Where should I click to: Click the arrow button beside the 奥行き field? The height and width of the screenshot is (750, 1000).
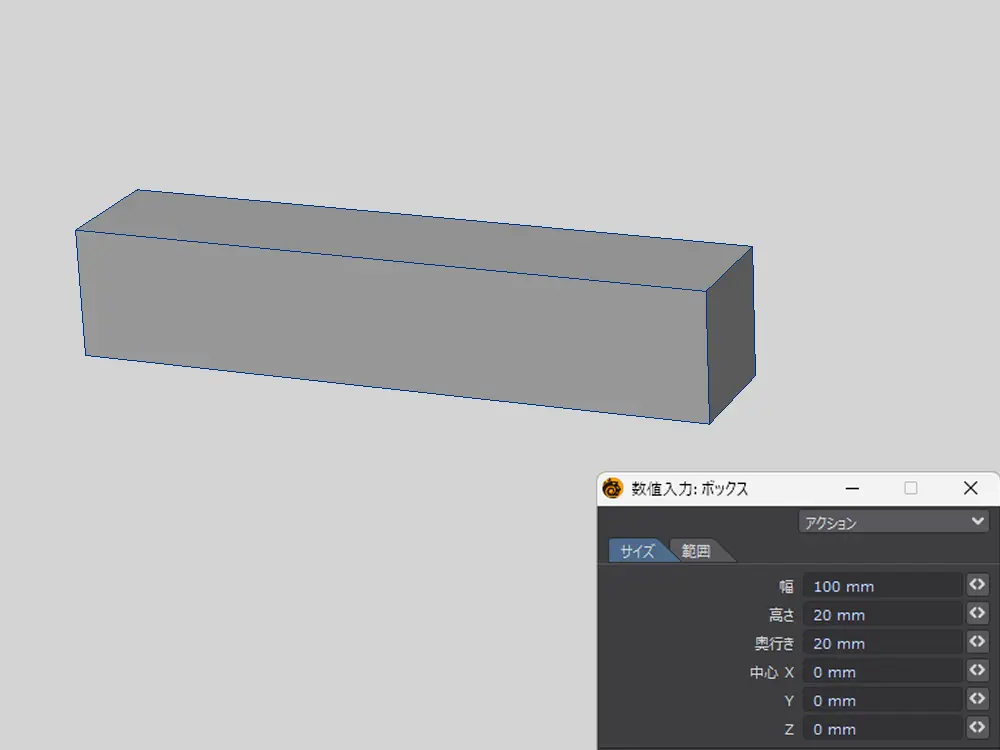977,642
